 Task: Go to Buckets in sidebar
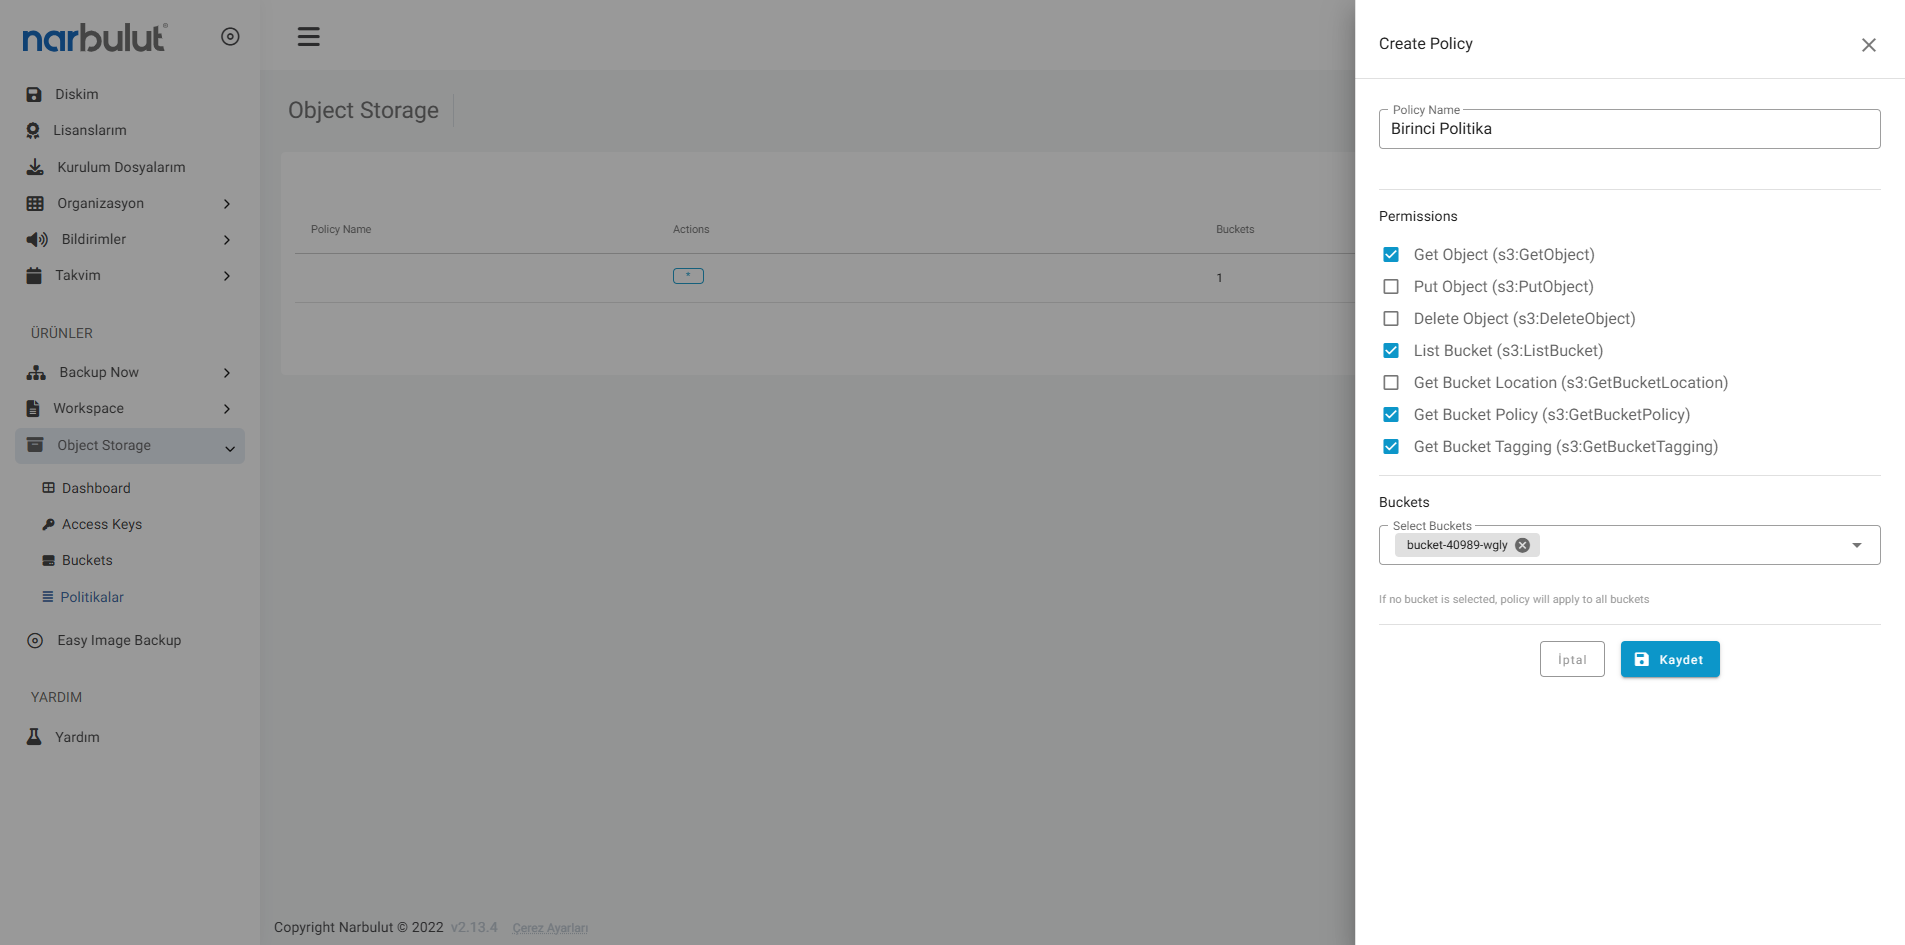click(87, 561)
